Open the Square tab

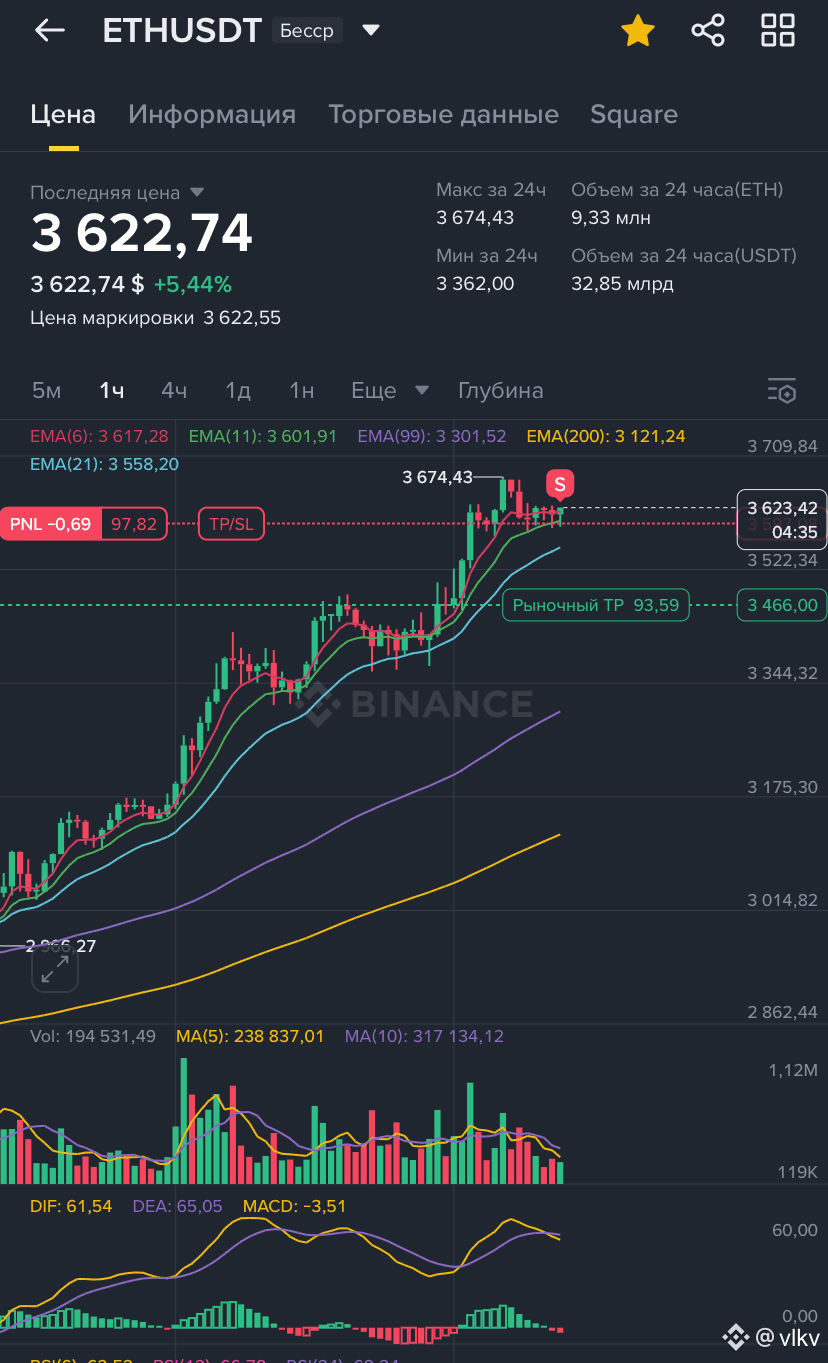point(634,115)
